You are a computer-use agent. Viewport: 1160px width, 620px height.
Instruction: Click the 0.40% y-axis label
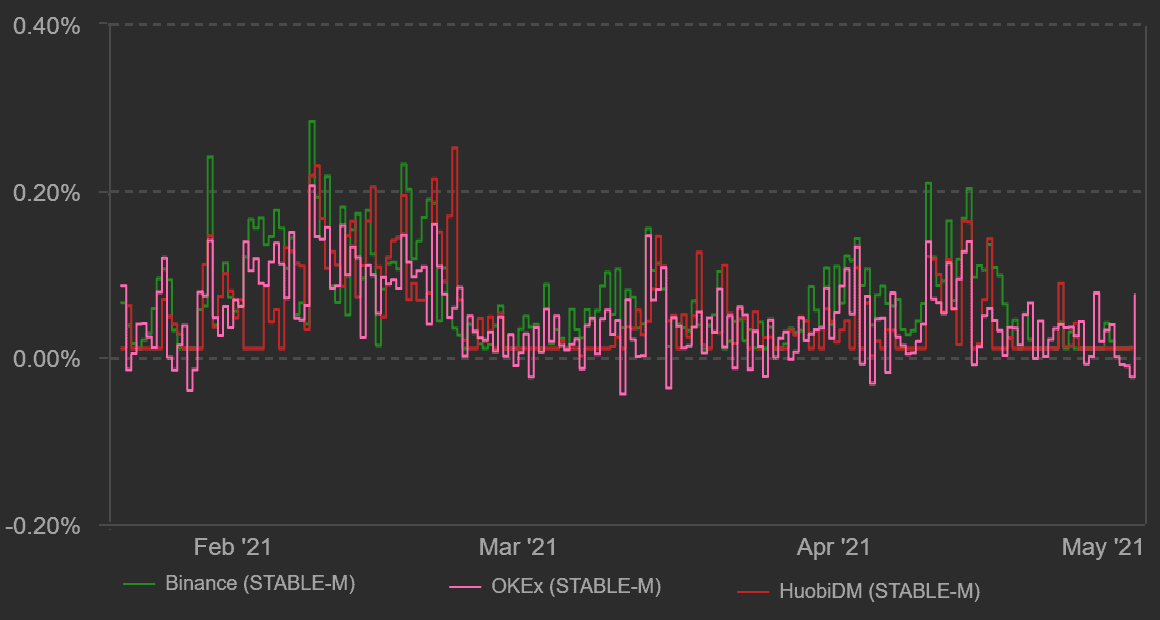pos(46,25)
